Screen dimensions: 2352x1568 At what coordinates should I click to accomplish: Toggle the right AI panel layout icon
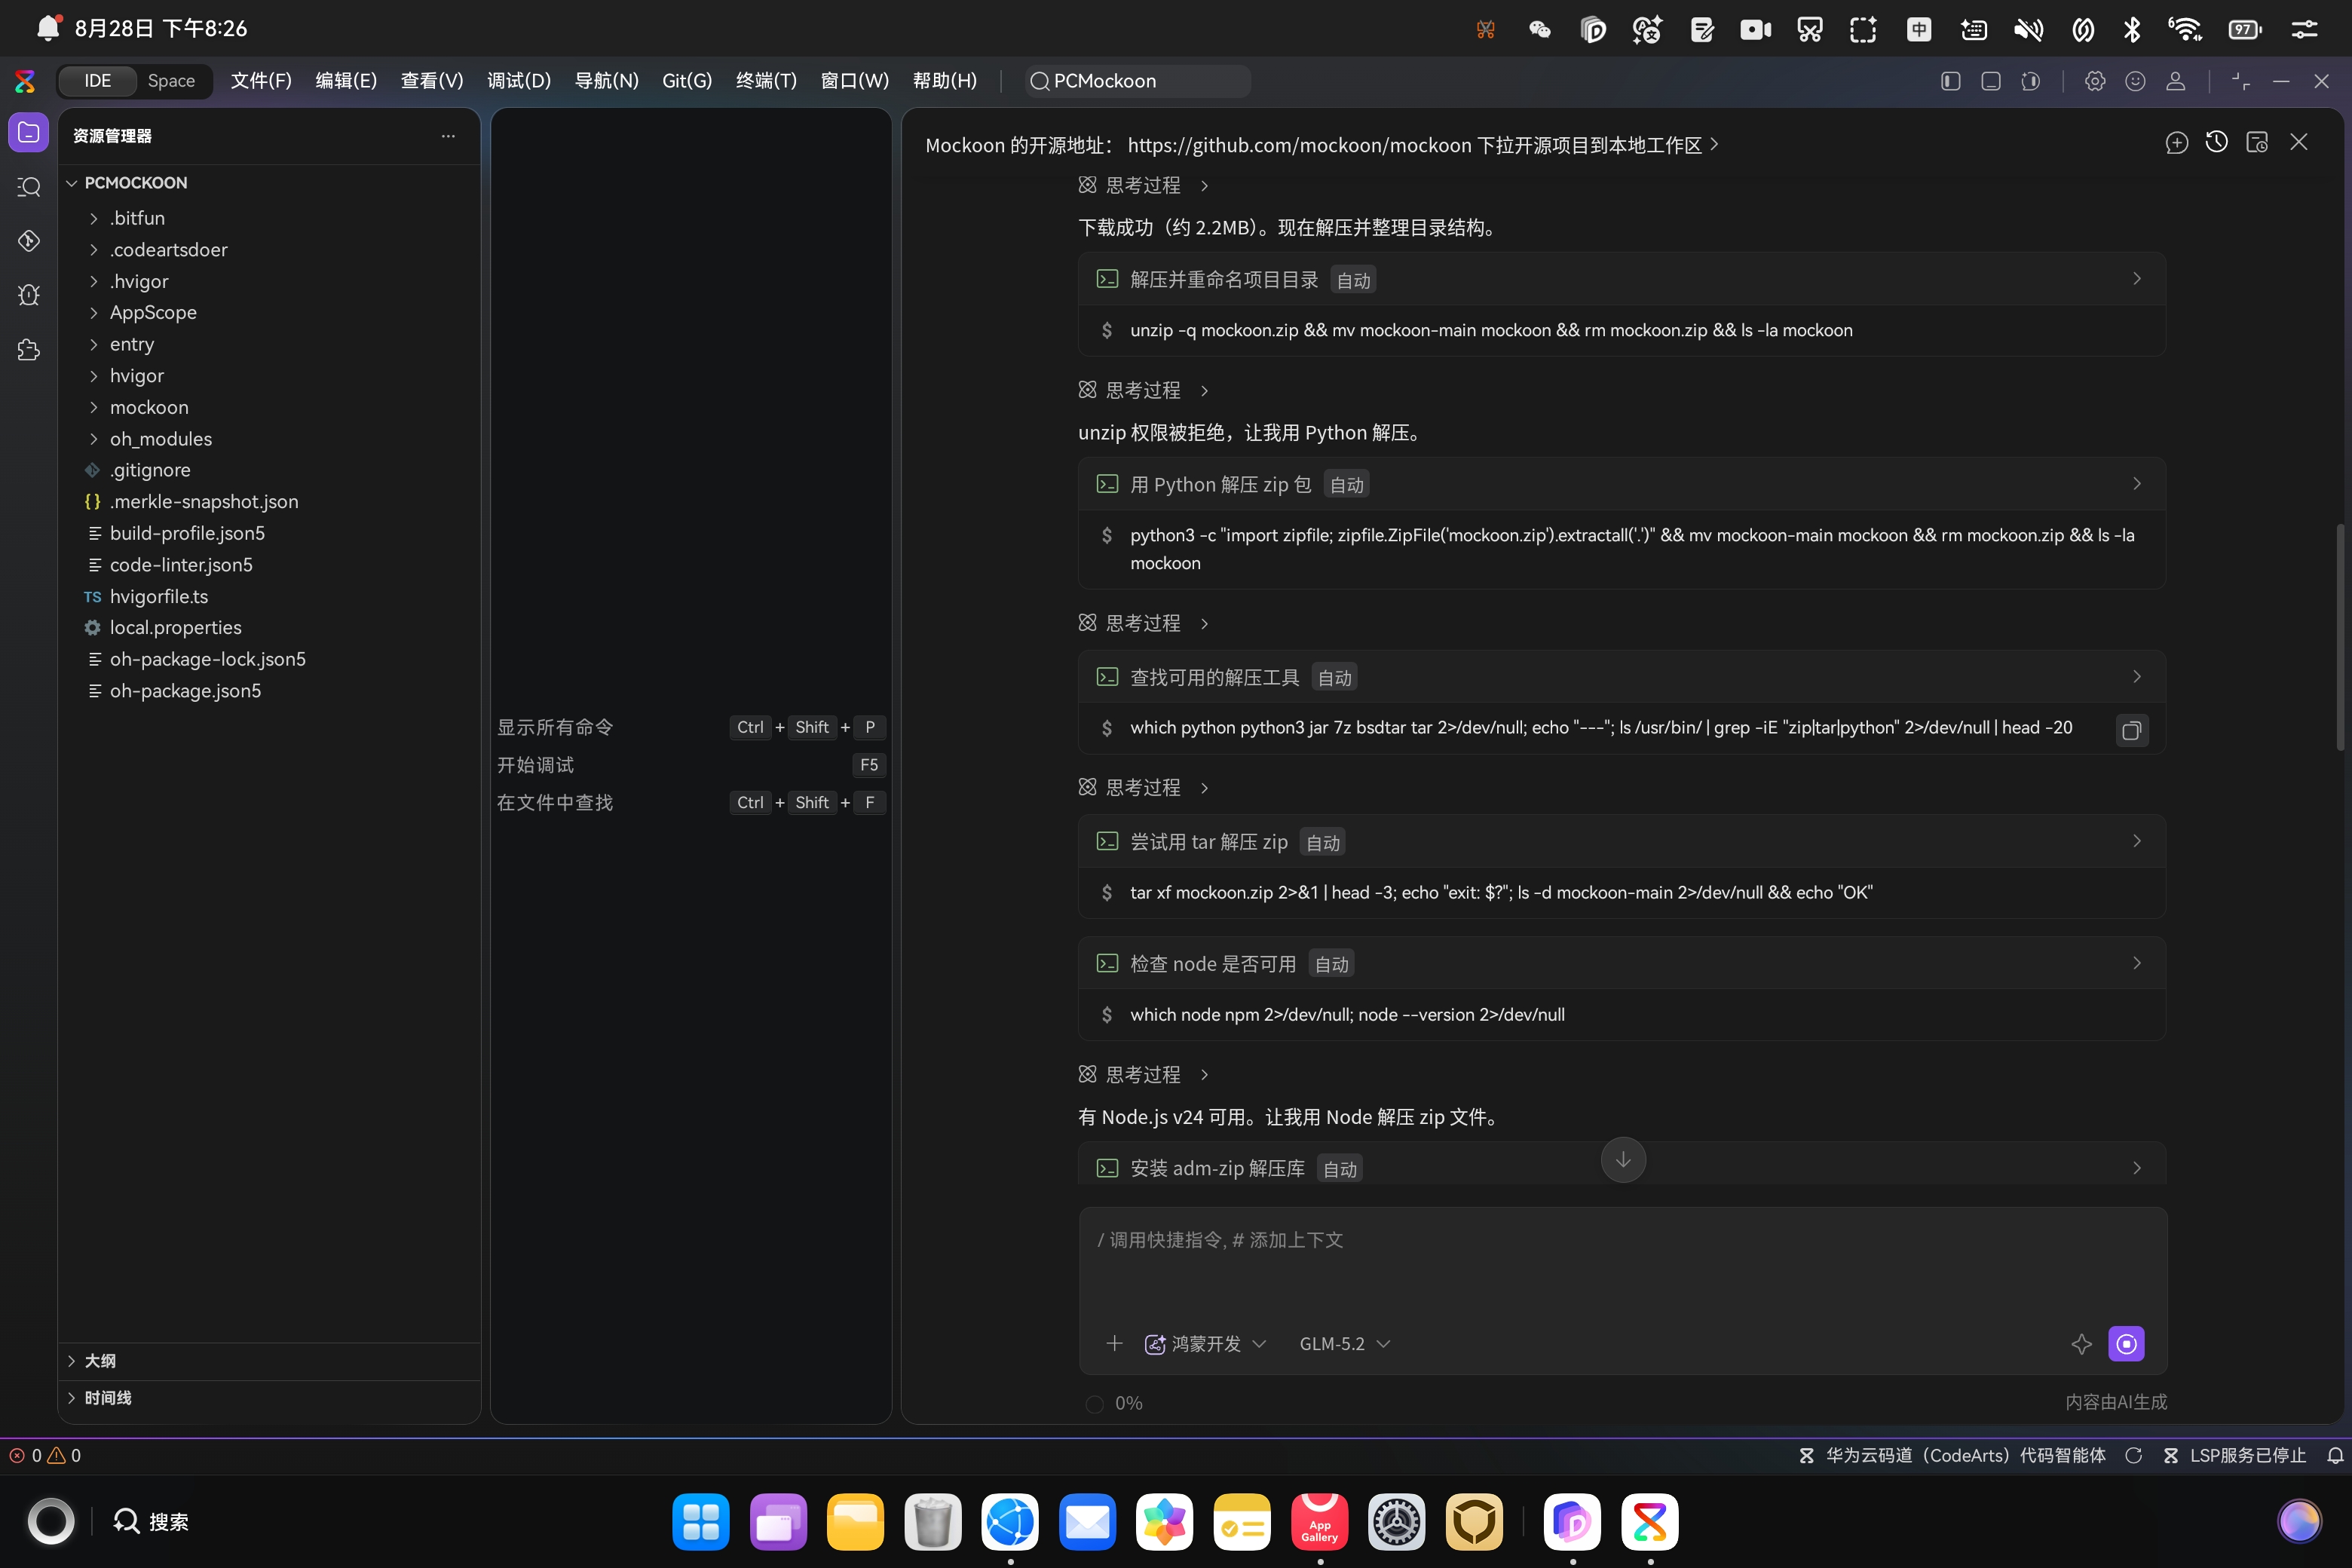pyautogui.click(x=2030, y=81)
